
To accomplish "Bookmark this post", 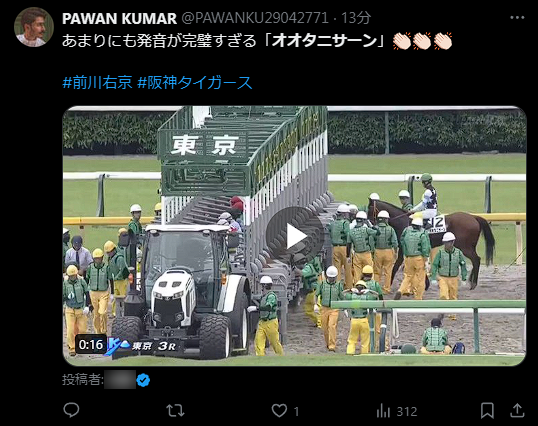I will tap(487, 411).
